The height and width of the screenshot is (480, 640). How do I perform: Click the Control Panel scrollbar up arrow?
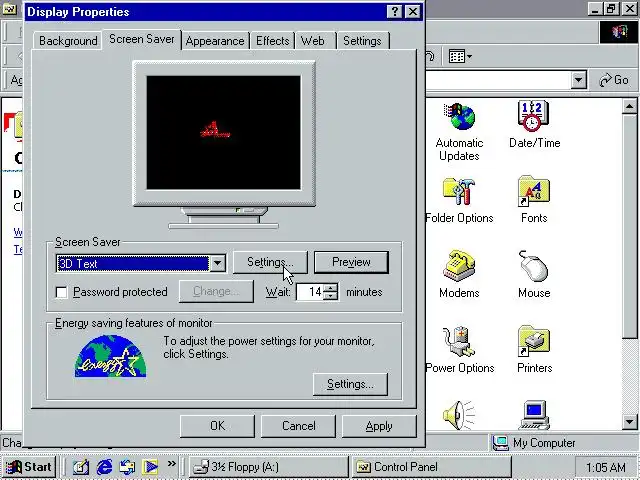[629, 107]
